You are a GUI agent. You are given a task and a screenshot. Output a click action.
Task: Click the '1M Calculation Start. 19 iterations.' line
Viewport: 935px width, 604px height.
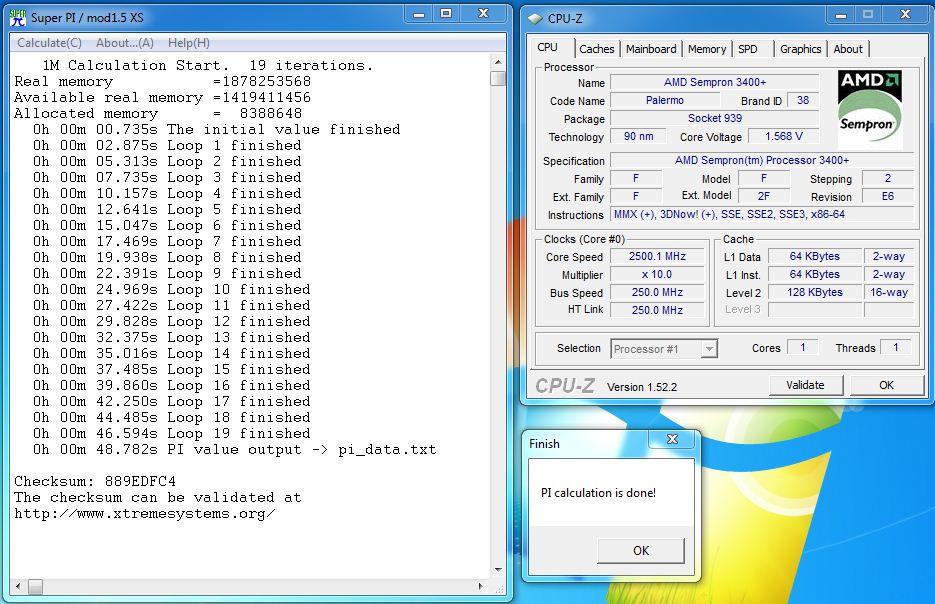208,65
